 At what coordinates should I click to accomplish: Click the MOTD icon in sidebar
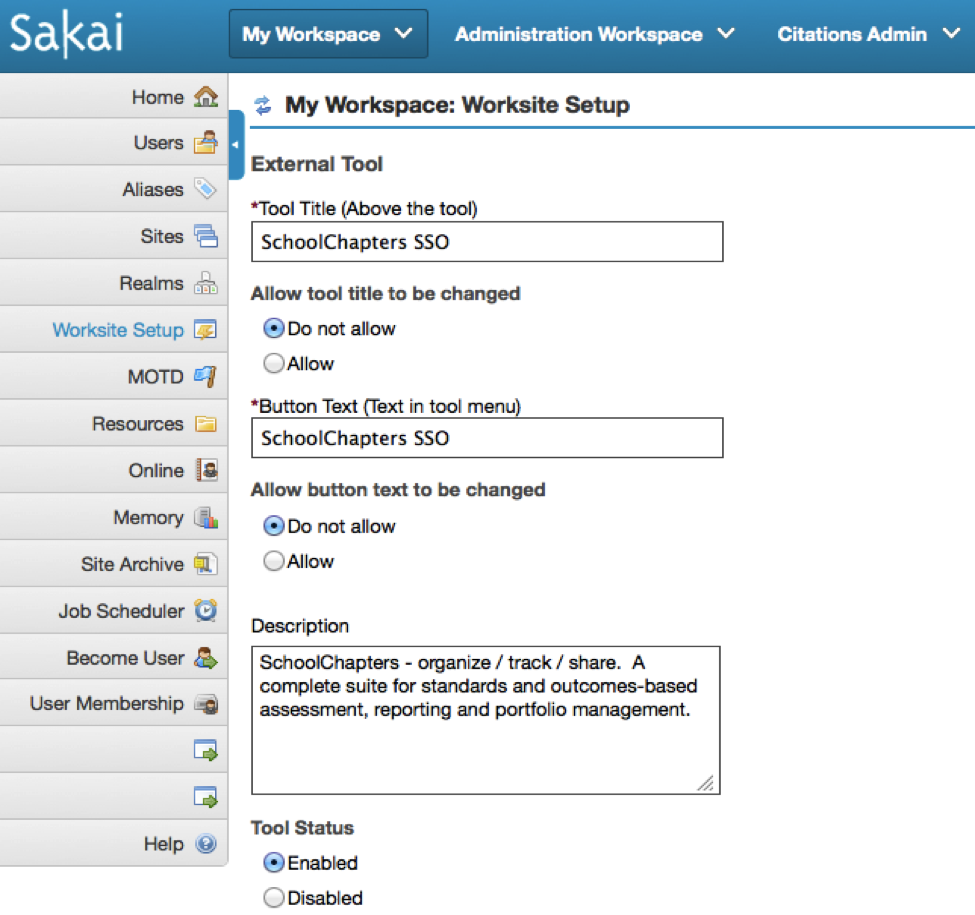[206, 376]
